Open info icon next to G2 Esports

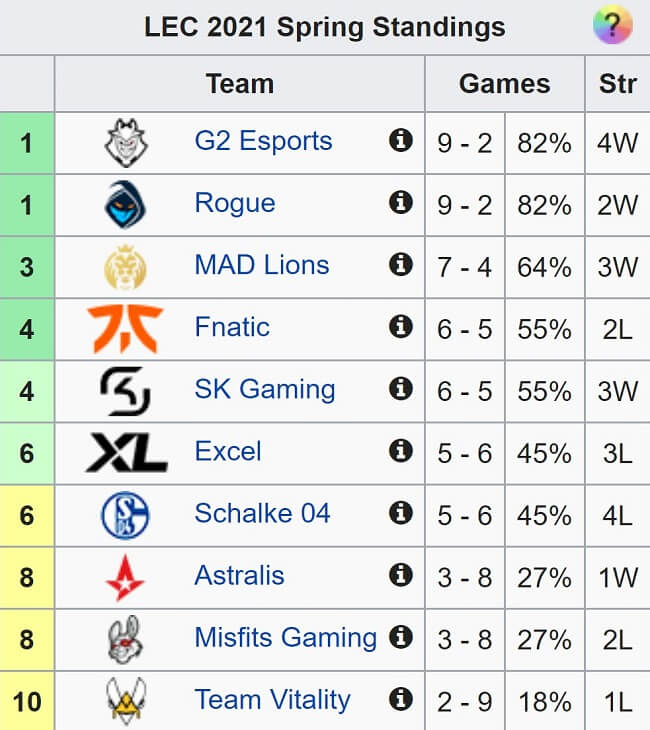tap(401, 141)
